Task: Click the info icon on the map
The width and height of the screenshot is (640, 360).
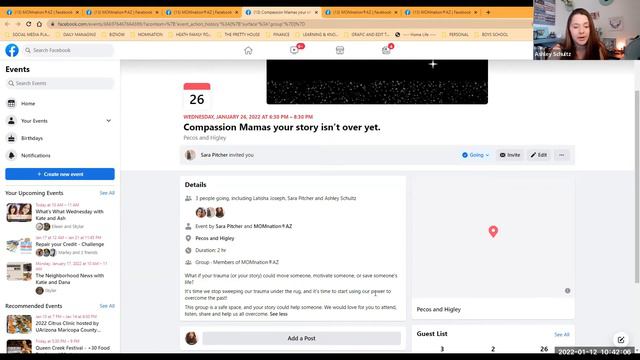Action: coord(567,291)
